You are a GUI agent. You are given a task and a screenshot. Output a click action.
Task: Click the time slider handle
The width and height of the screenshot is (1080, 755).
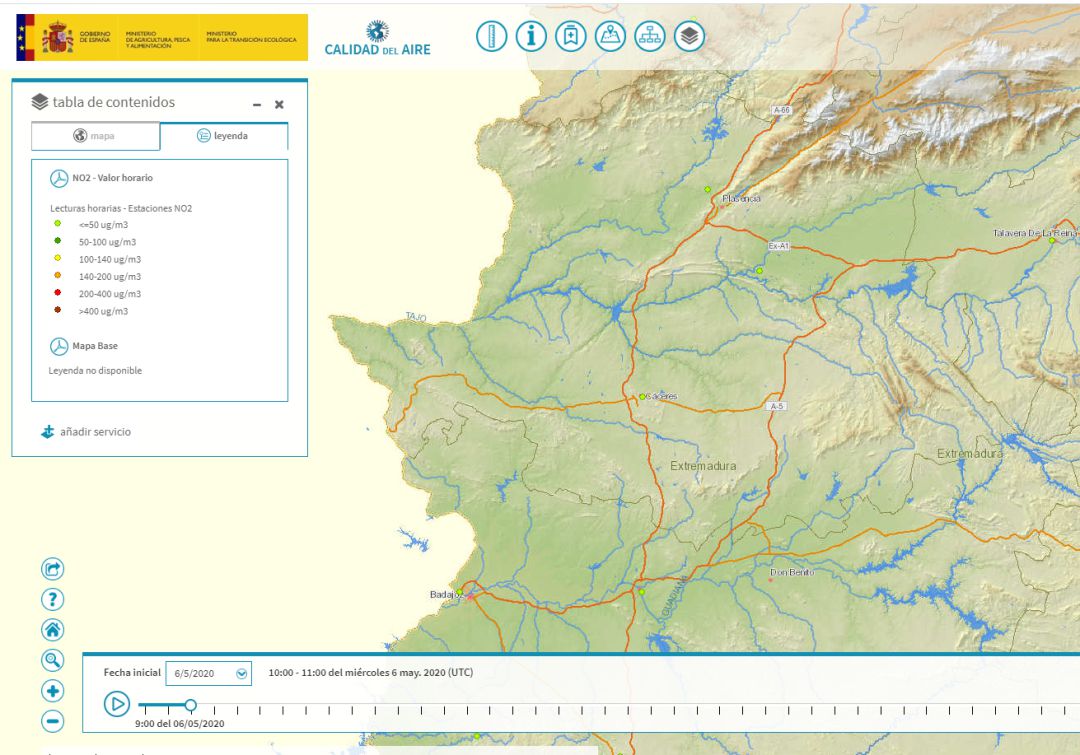[x=191, y=705]
